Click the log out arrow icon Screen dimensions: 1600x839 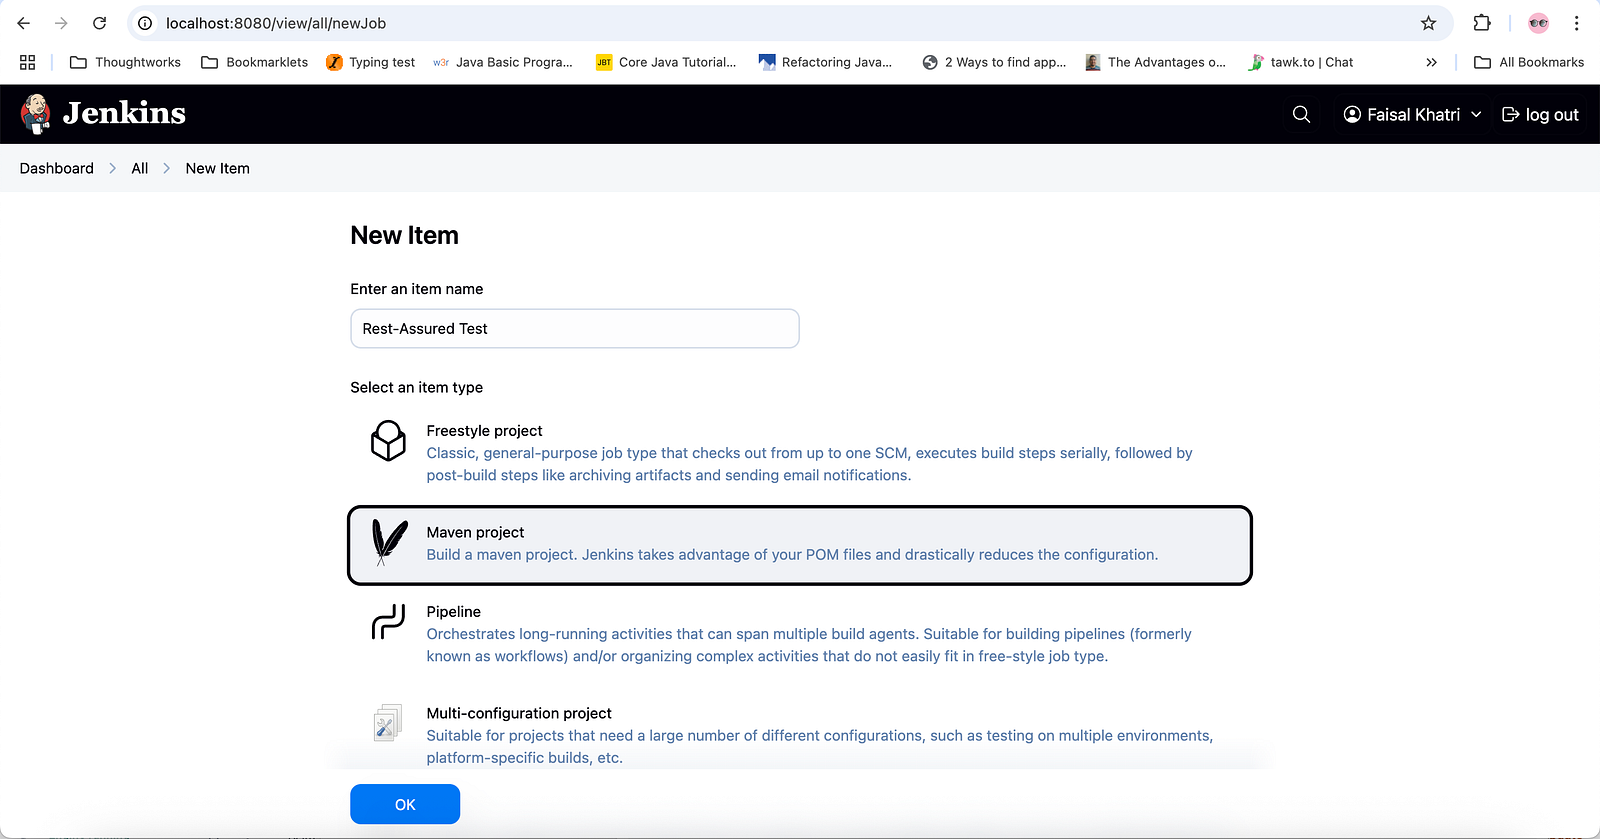(x=1511, y=114)
